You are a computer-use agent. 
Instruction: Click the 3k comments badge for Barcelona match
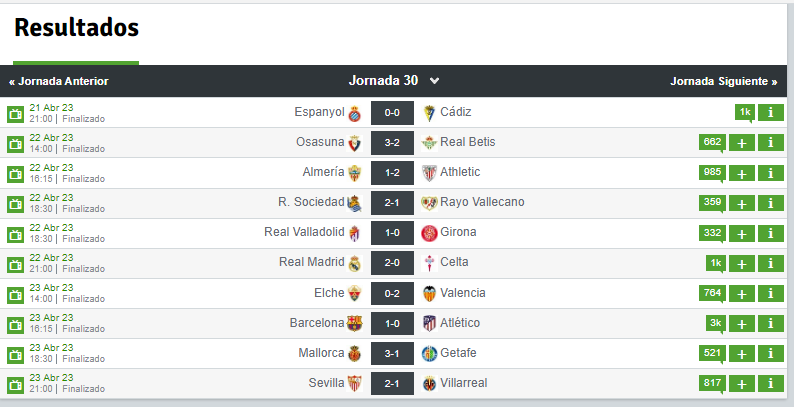[715, 323]
